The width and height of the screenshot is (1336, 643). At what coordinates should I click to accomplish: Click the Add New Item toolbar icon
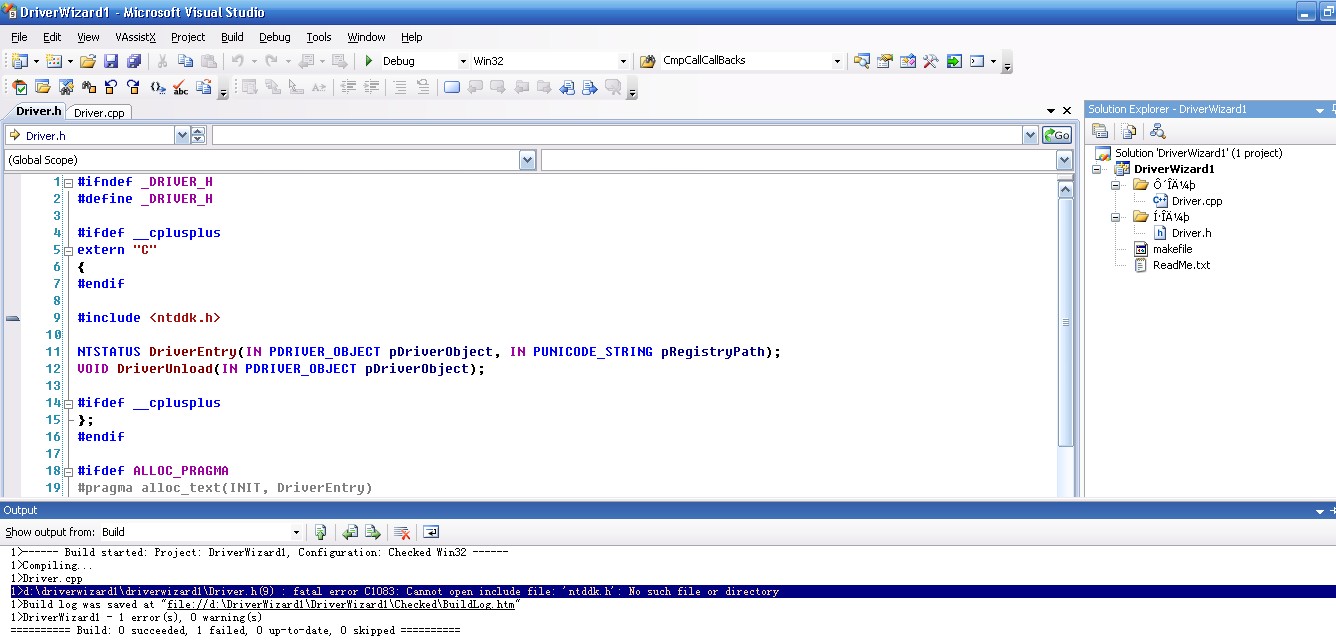(x=53, y=61)
